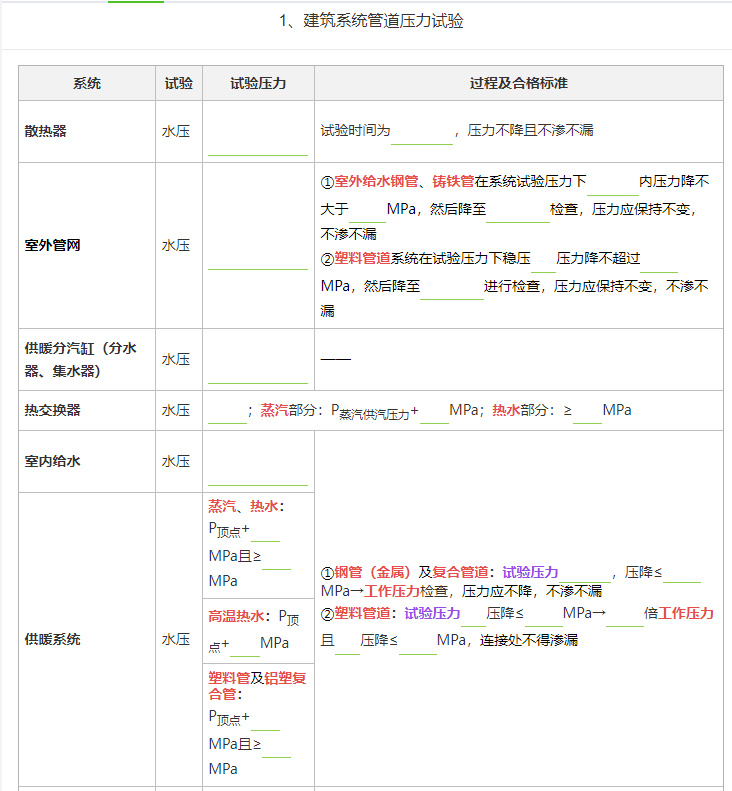Screen dimensions: 732x791
Task: Click the 系统 column header
Action: tap(87, 84)
